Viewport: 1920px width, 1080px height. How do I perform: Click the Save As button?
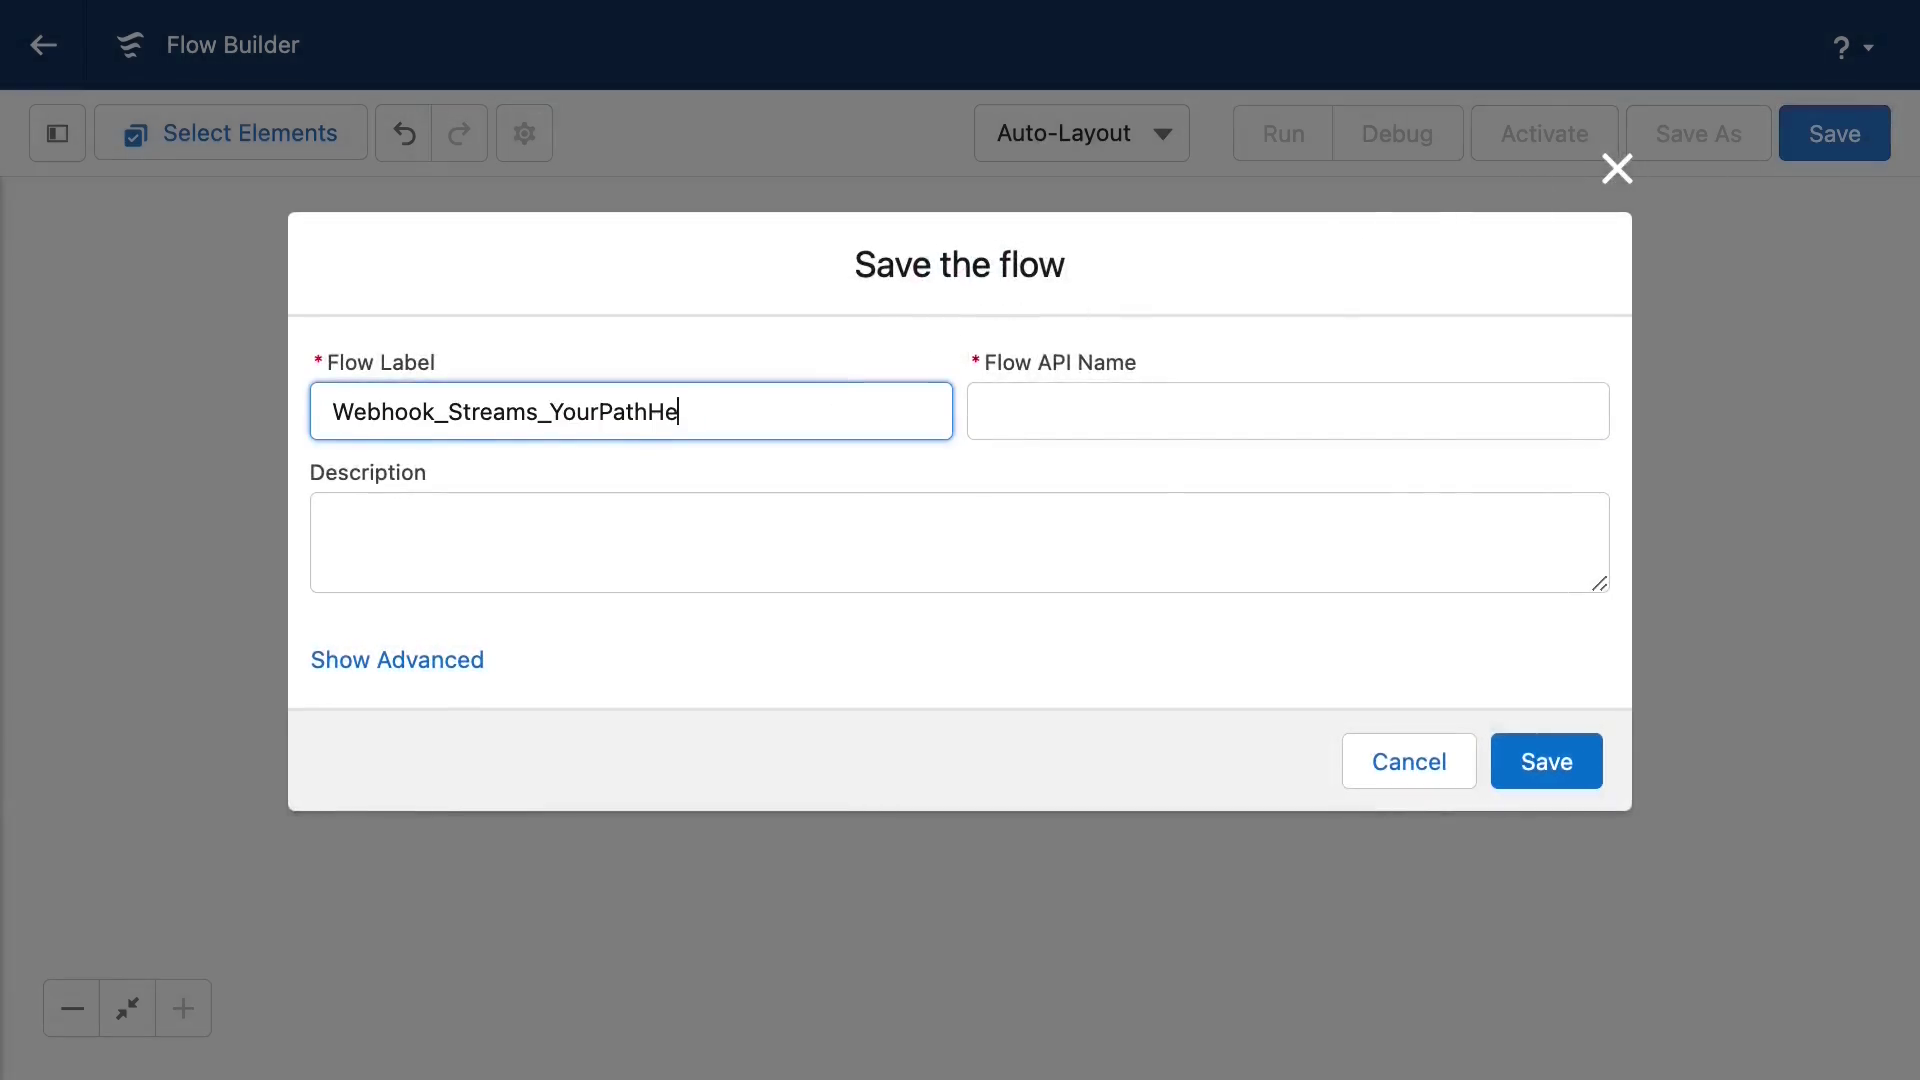1698,133
